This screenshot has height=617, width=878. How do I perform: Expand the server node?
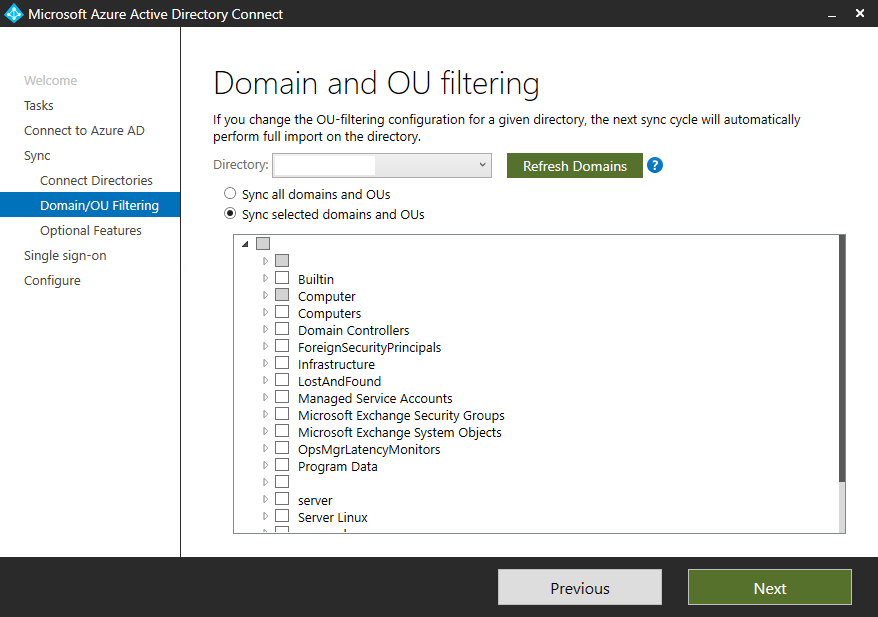pos(265,499)
